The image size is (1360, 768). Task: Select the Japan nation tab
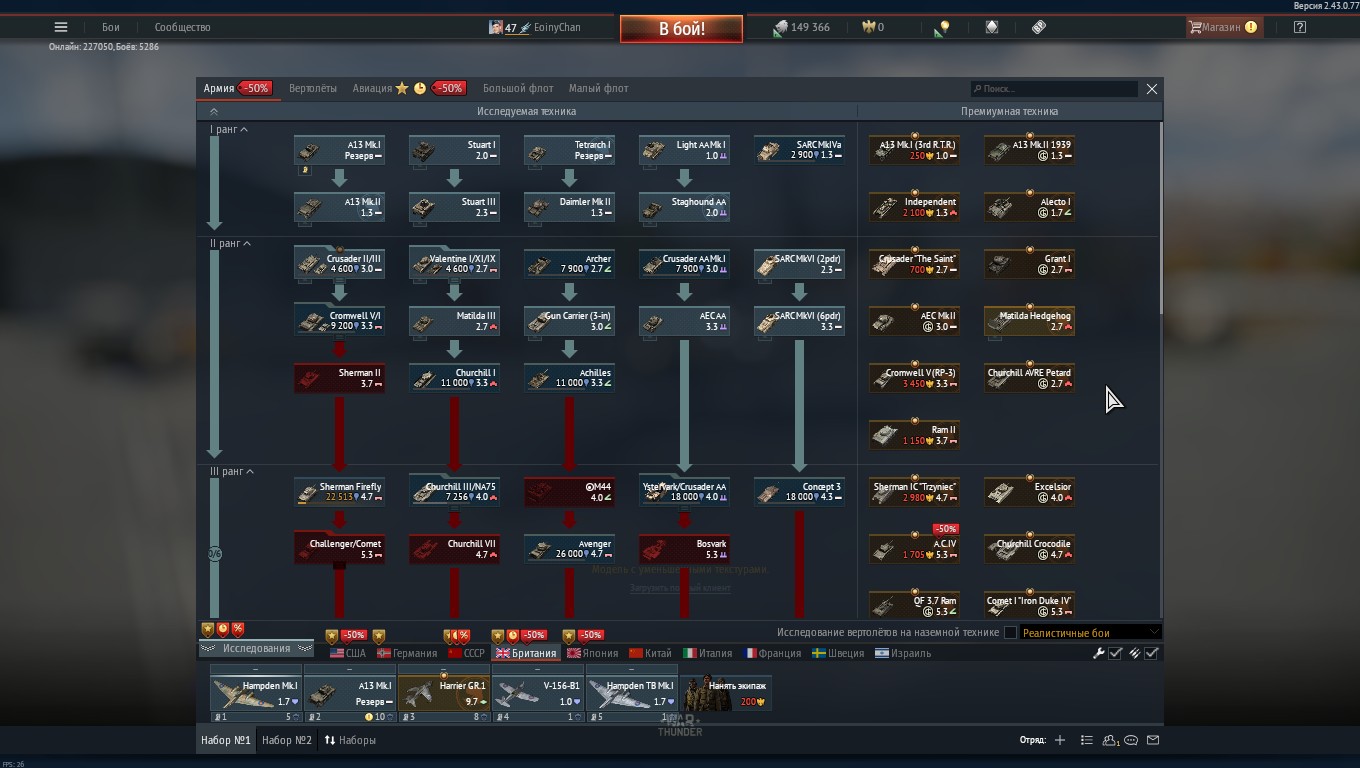tap(594, 653)
